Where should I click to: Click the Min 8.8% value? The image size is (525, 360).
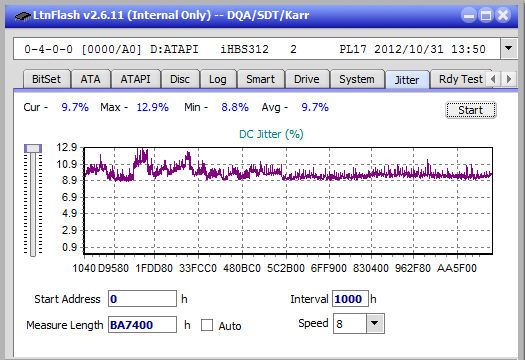[235, 107]
